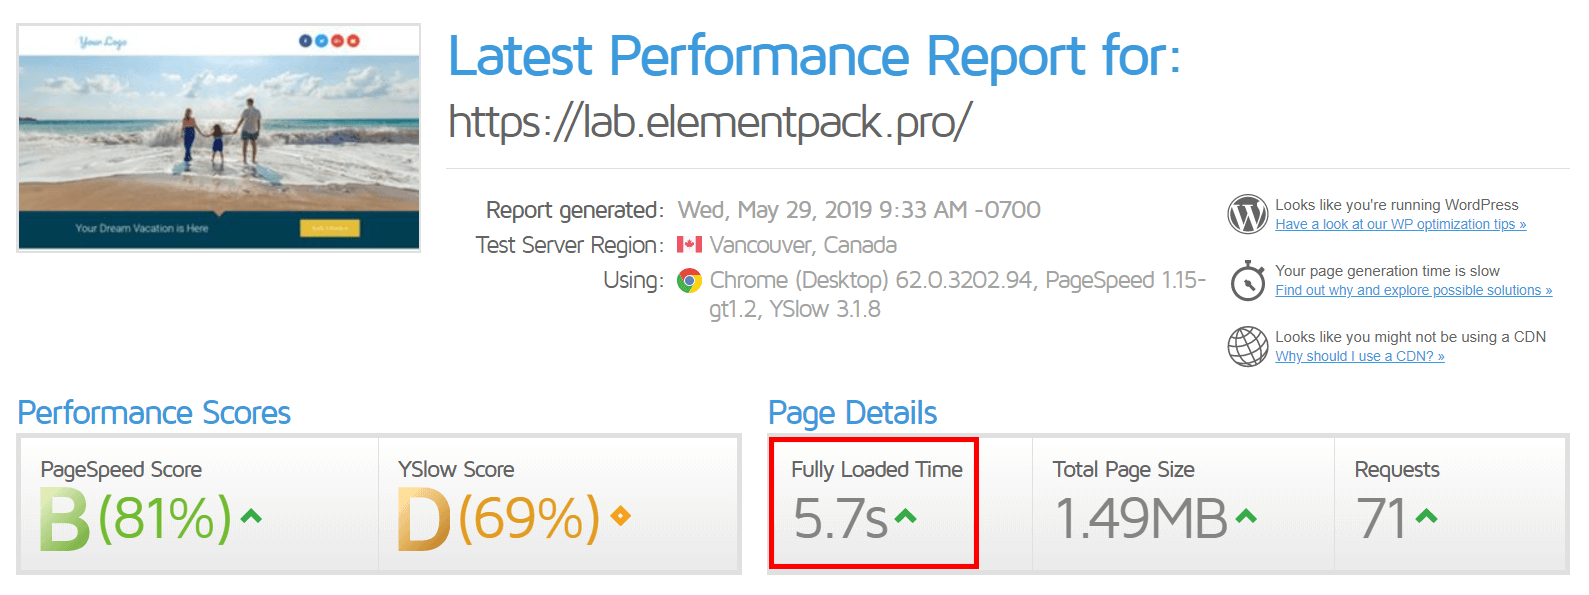Click the green arrow beside PageSpeed Score
The image size is (1589, 595).
coord(251,516)
